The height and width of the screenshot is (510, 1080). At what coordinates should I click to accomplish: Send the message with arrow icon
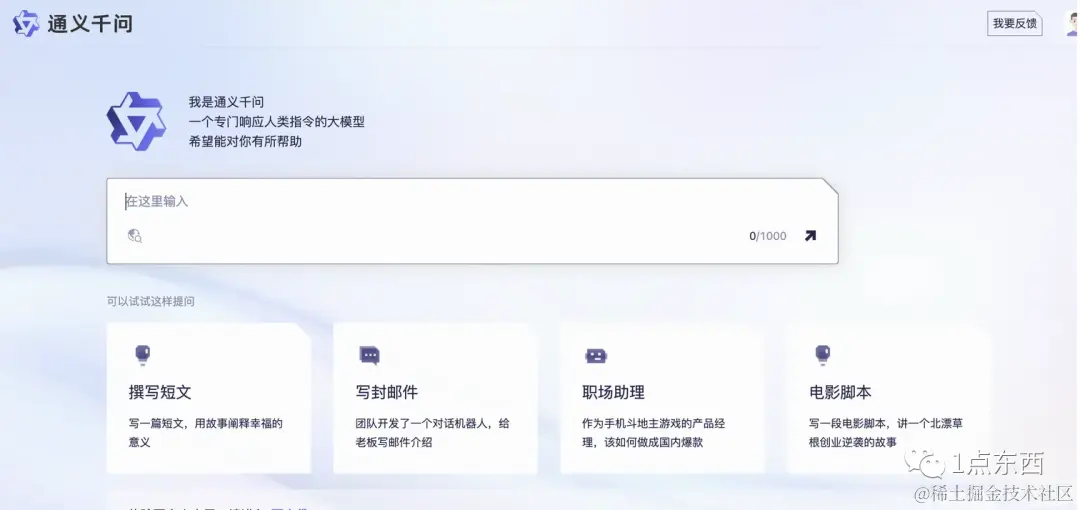[810, 236]
